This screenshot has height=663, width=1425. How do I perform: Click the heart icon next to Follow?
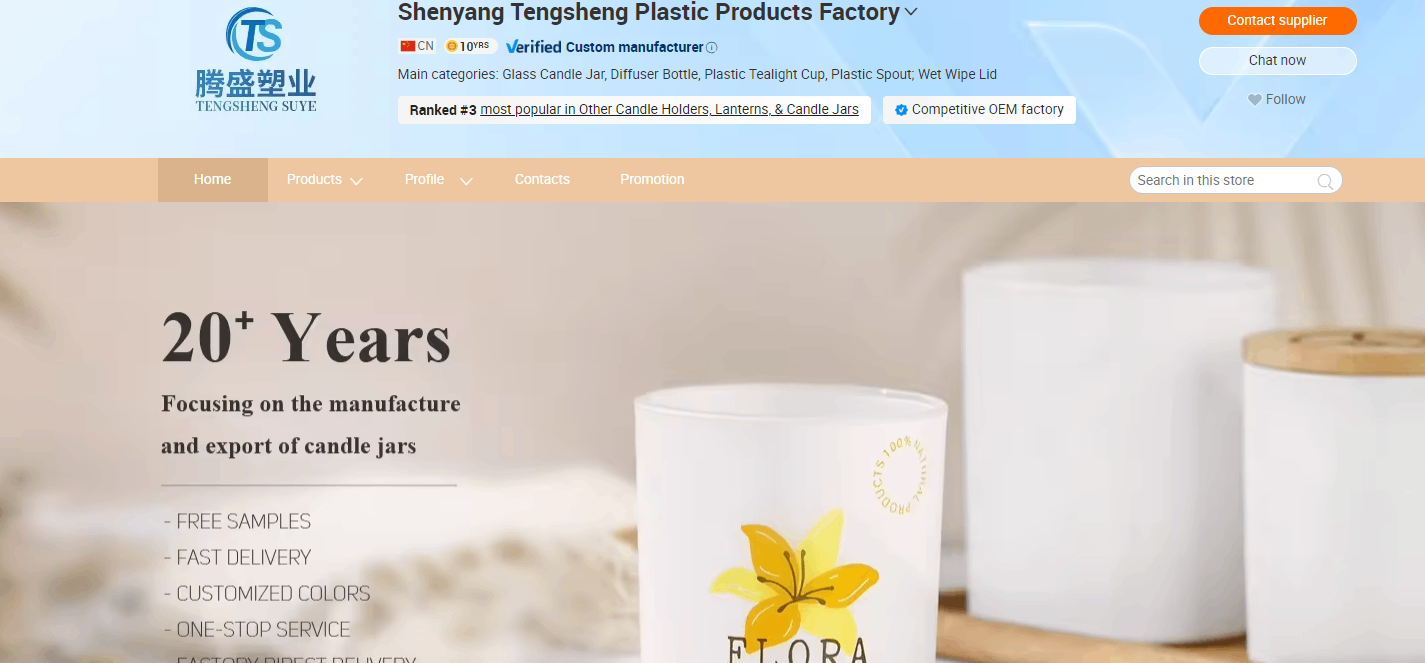[x=1254, y=100]
